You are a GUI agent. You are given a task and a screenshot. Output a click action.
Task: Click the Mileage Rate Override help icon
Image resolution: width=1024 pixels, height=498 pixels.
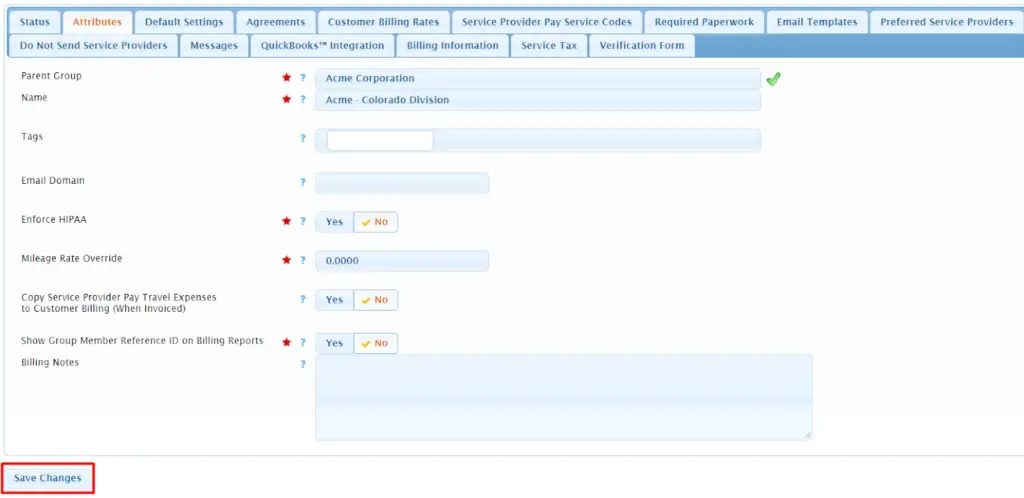(302, 260)
